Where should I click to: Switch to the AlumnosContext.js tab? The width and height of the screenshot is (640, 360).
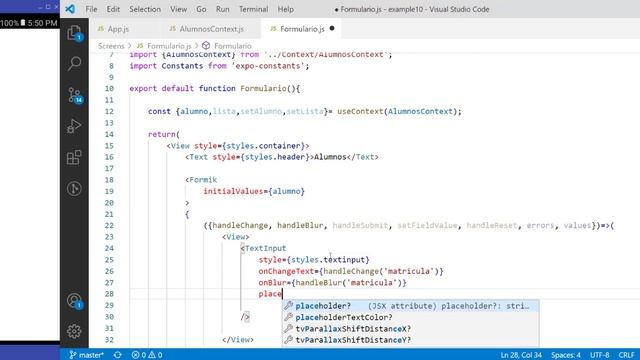tap(211, 29)
